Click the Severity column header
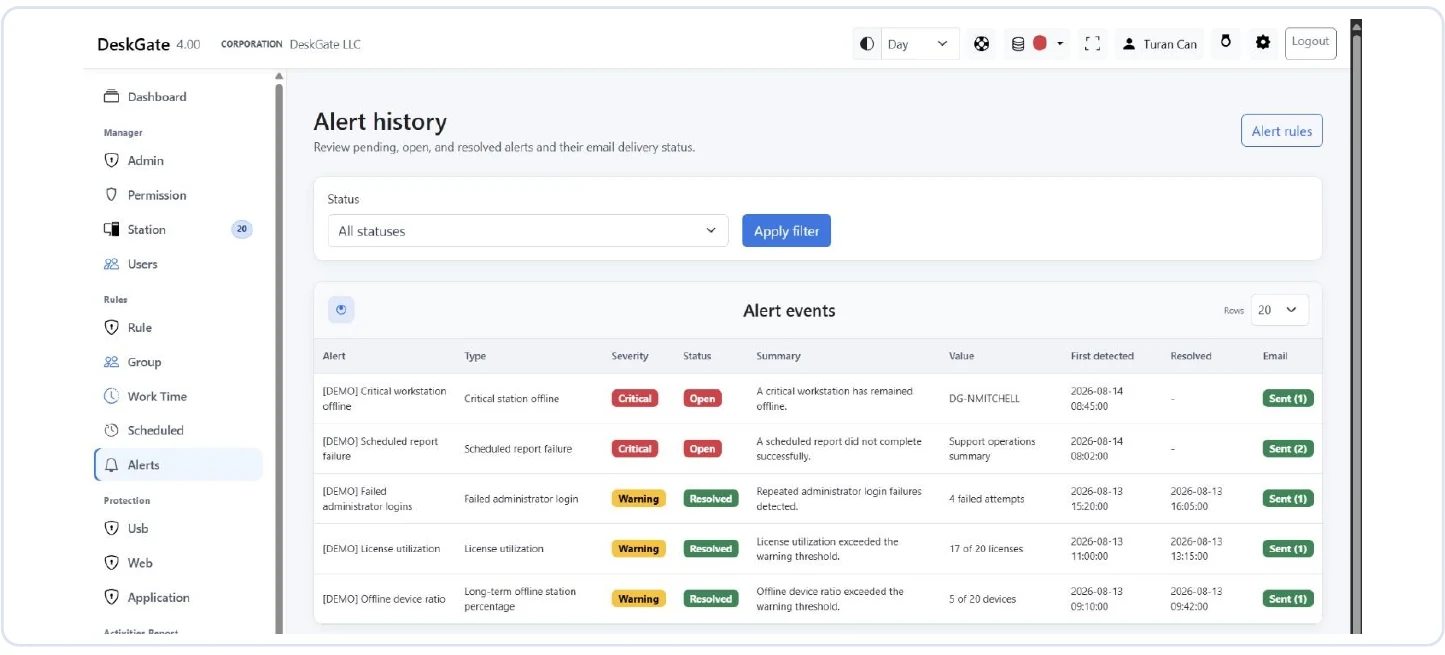 (x=630, y=356)
